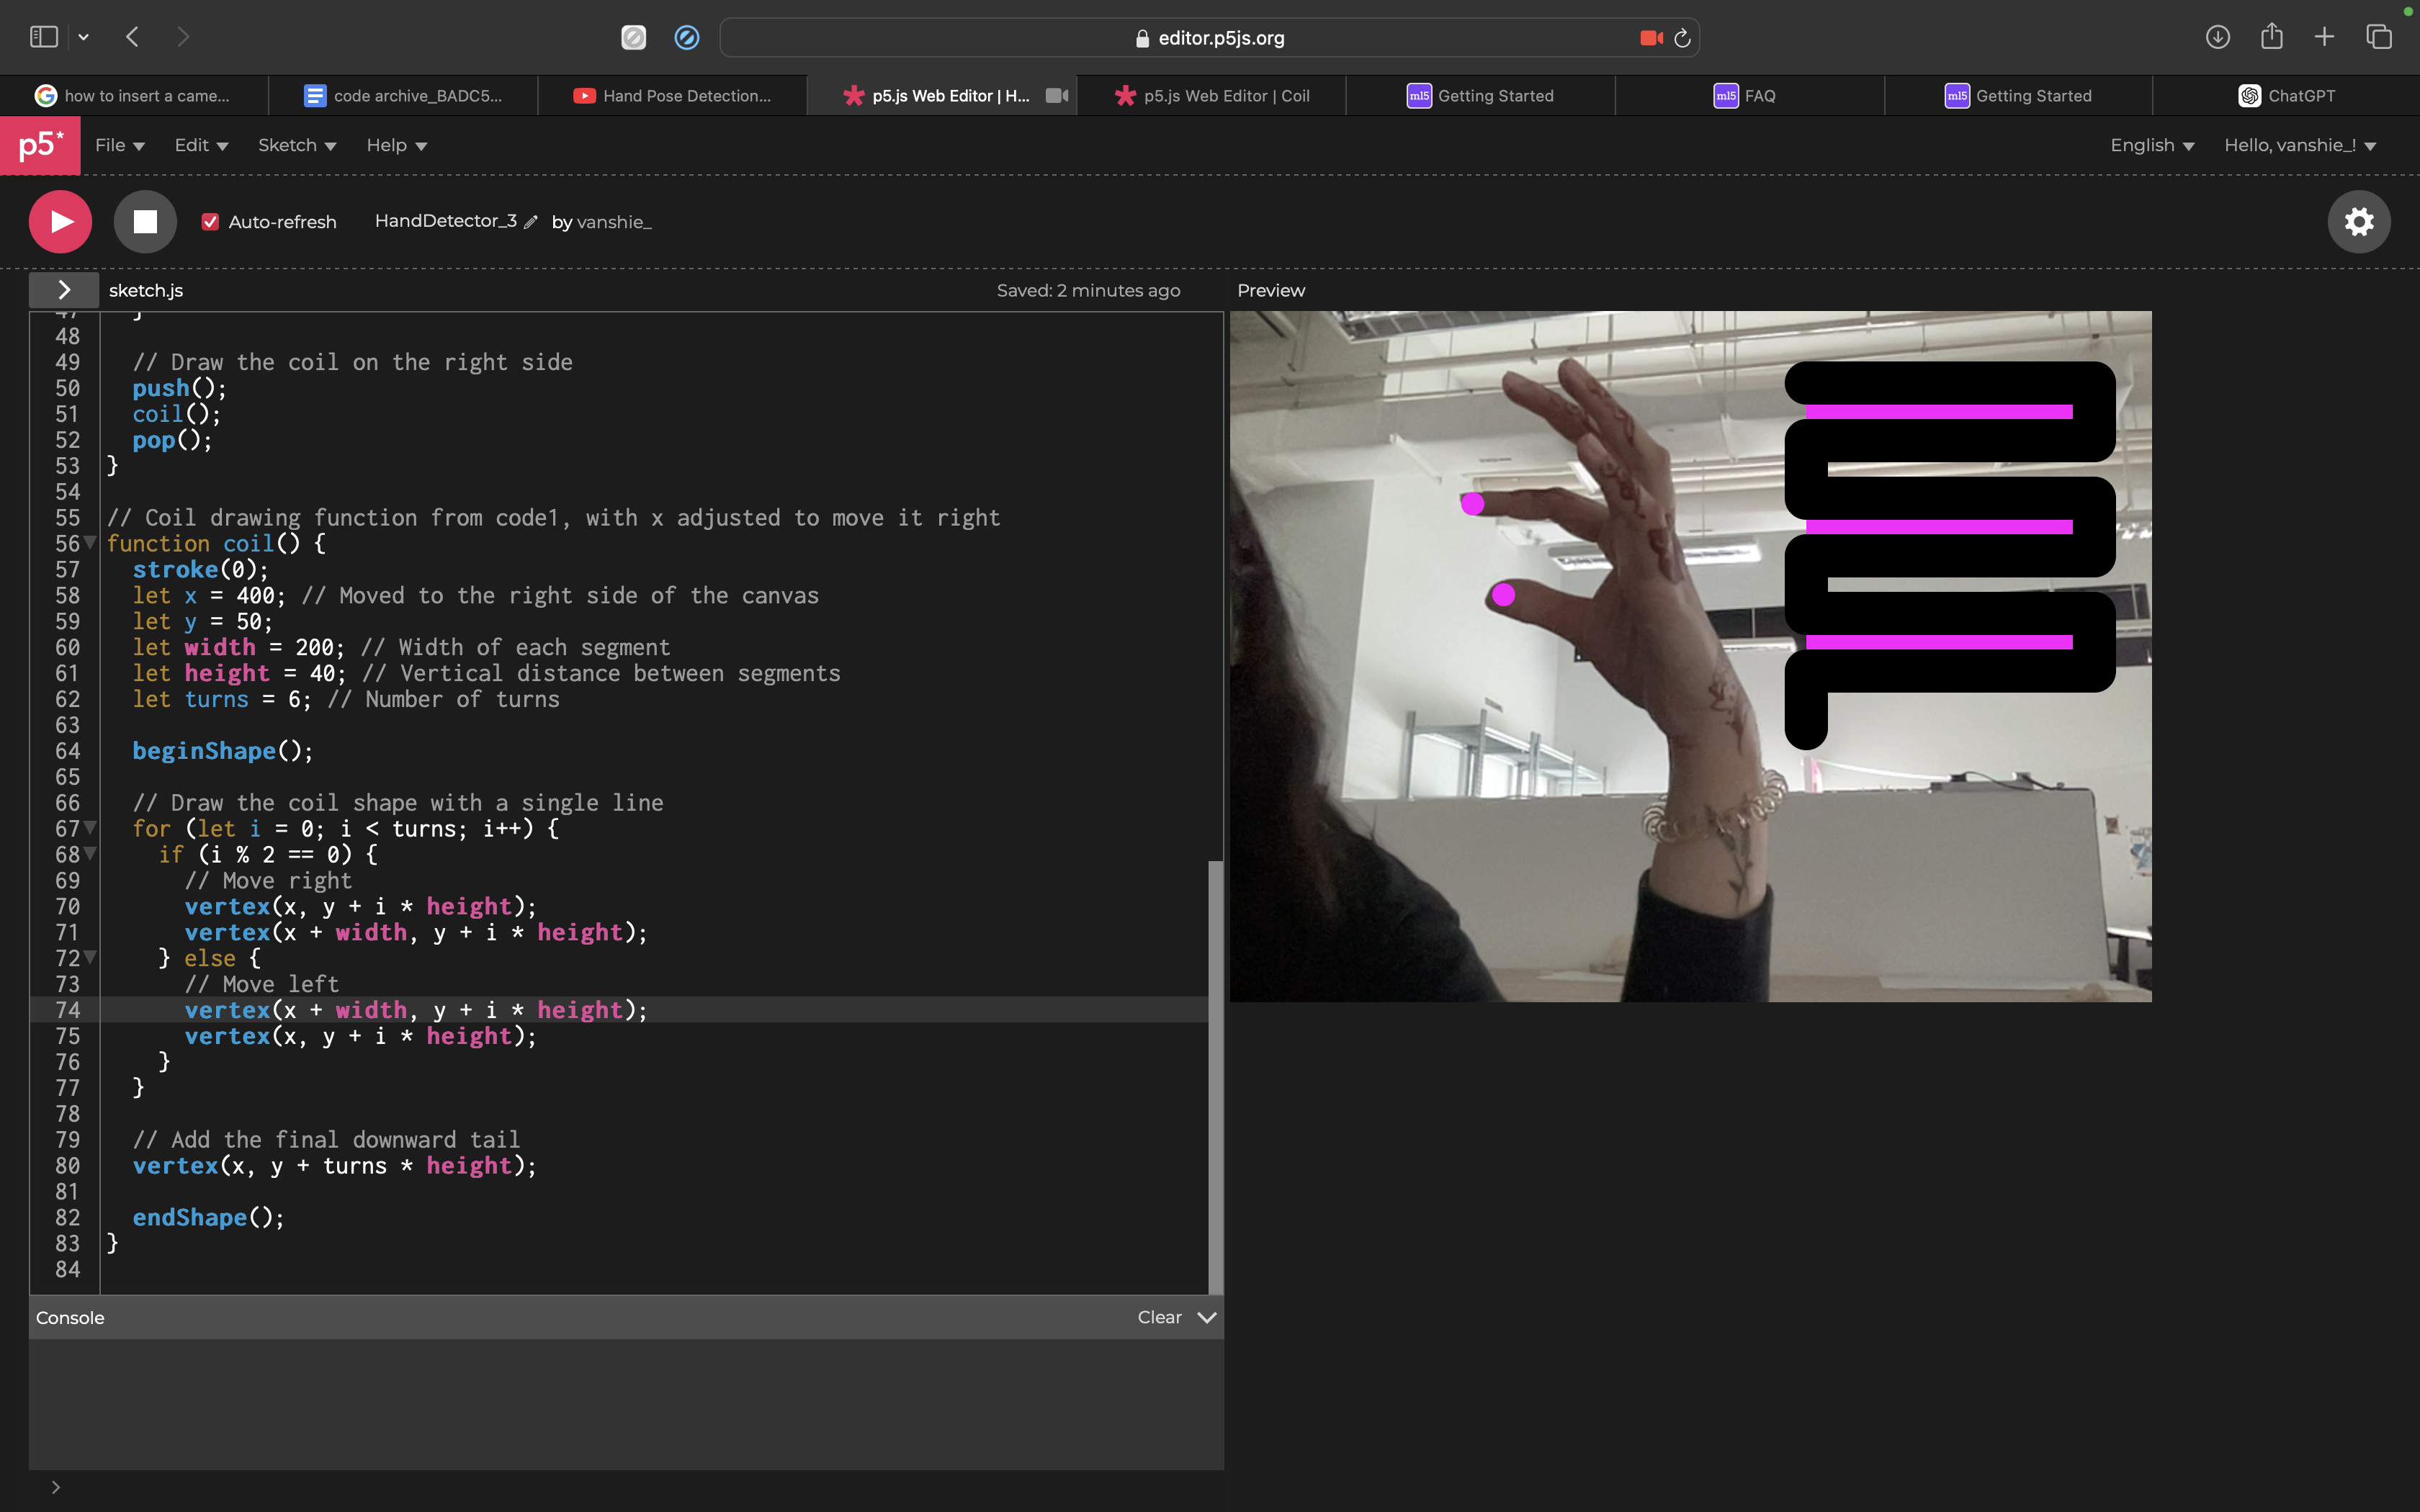Click the pencil icon to rename sketch

point(531,222)
